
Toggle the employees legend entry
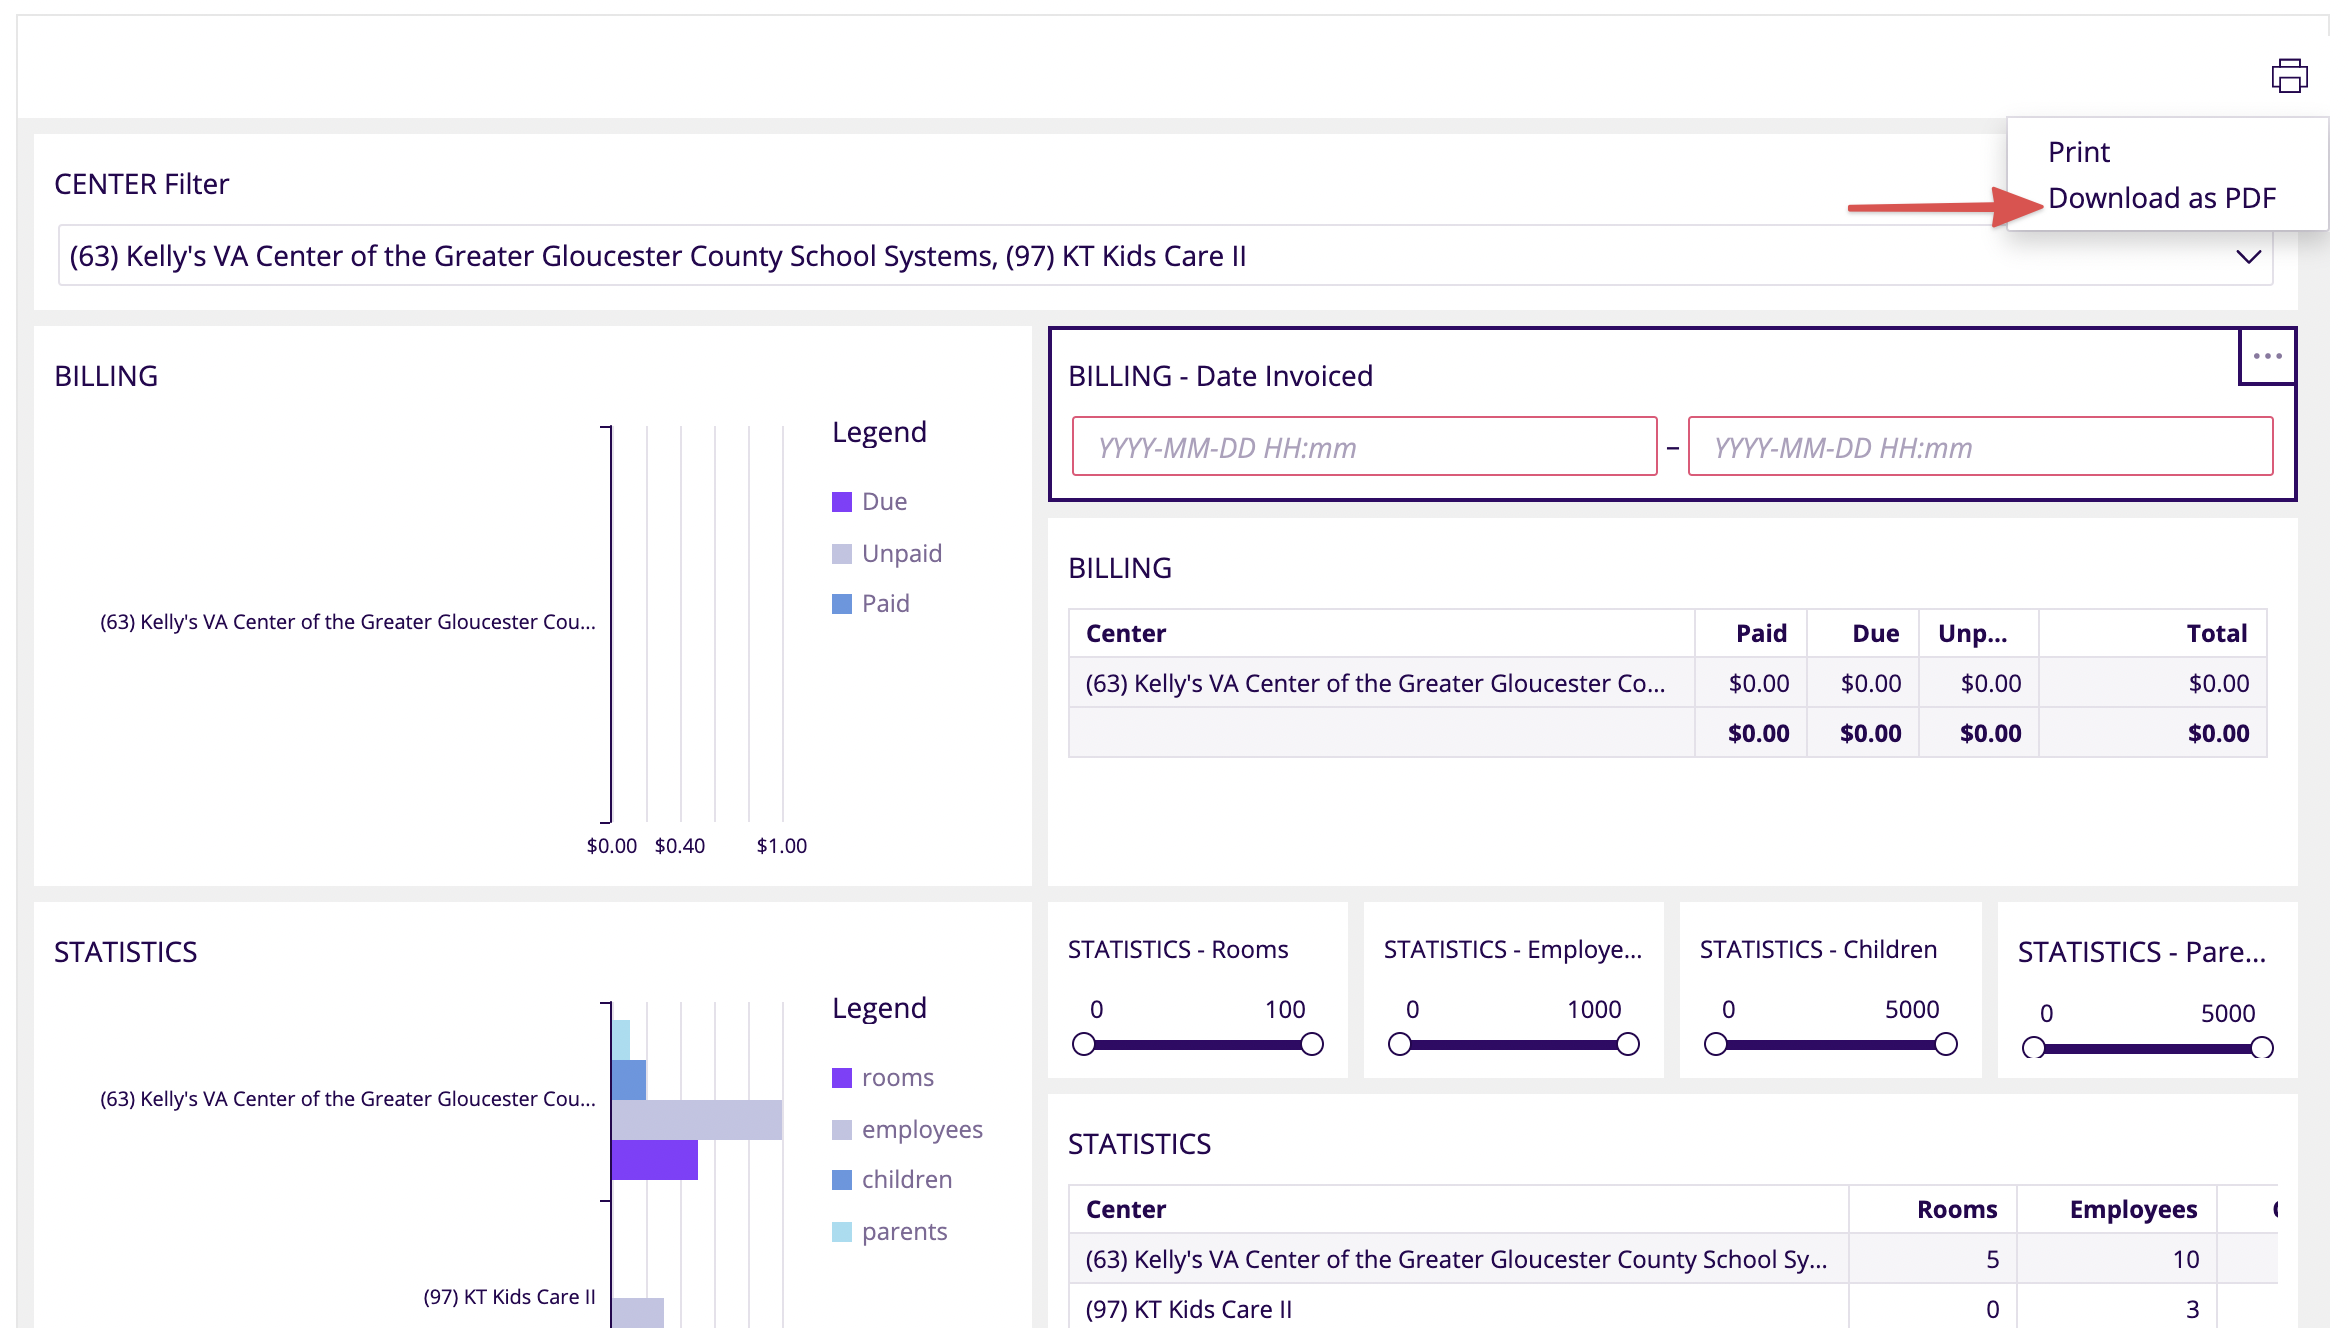tap(920, 1129)
